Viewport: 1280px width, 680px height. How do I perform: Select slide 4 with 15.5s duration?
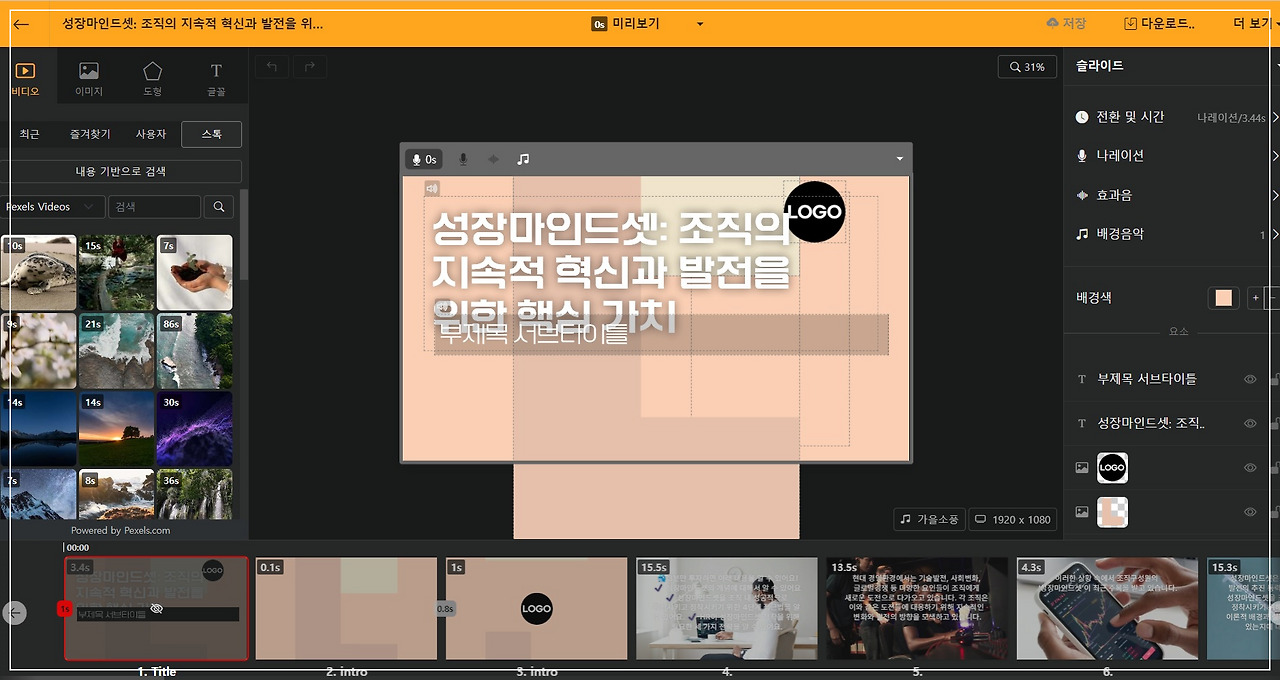(727, 609)
